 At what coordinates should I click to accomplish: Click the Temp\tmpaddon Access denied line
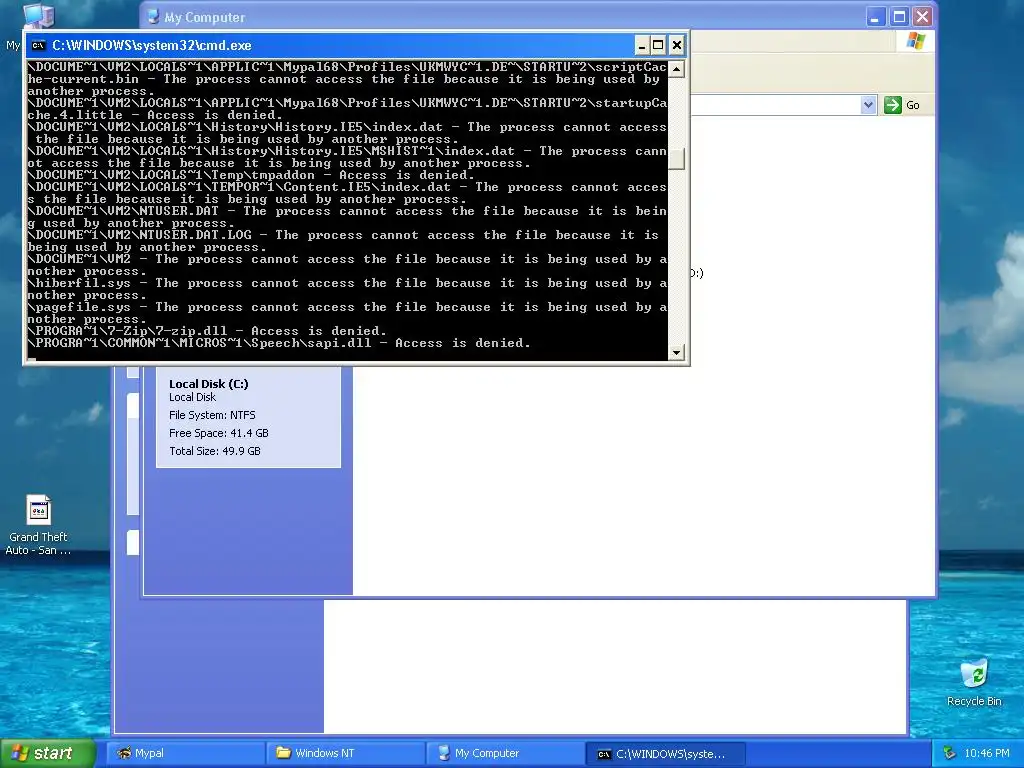coord(251,175)
